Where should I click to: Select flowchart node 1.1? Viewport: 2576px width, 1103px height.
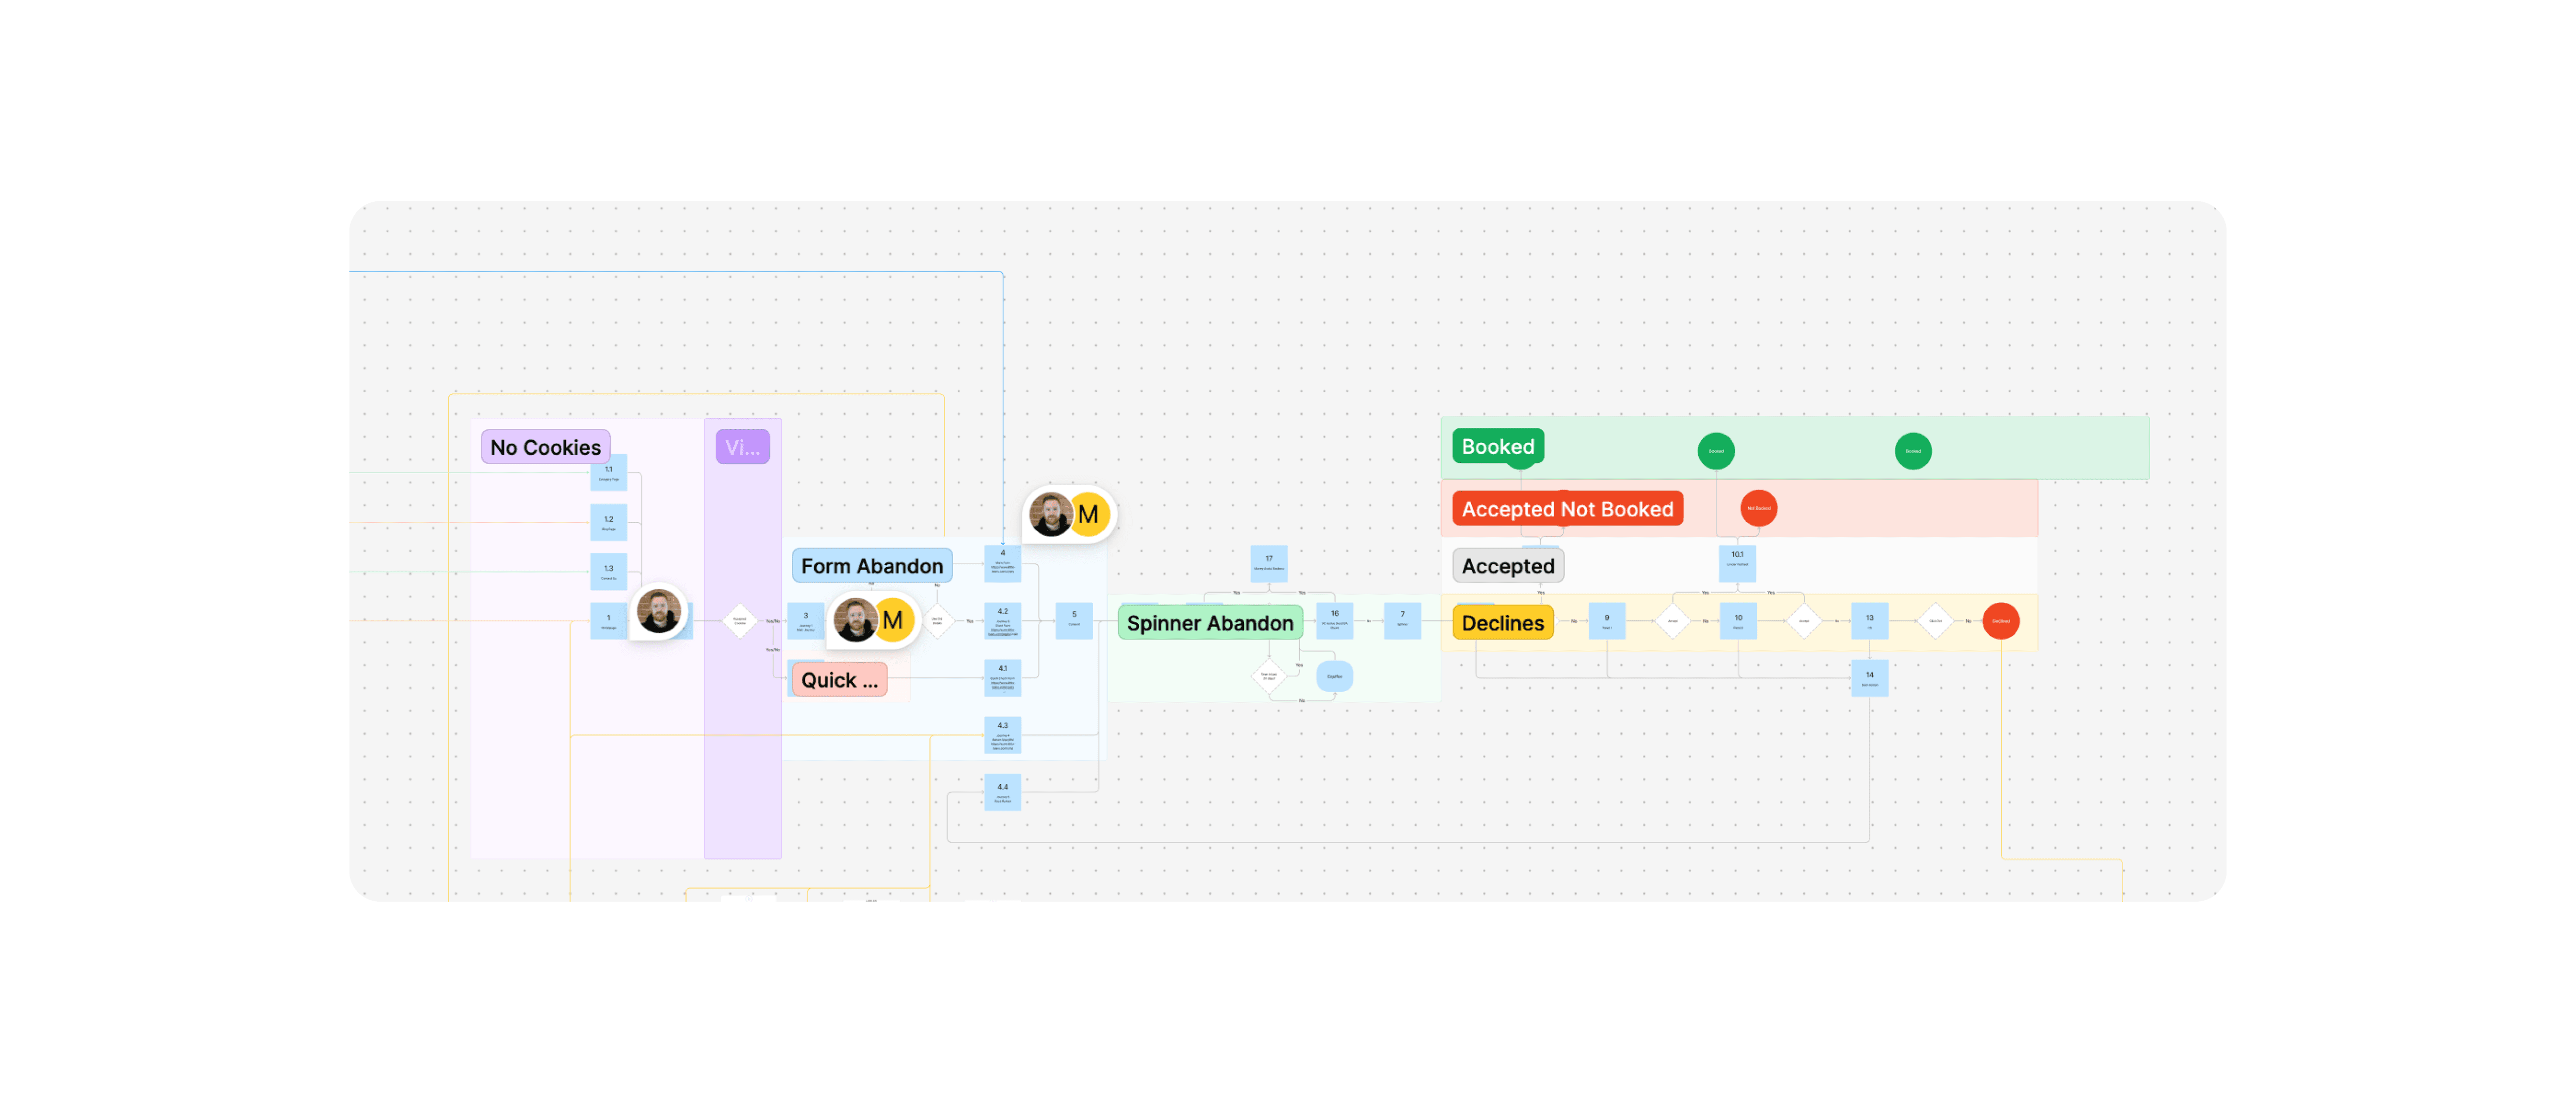pos(608,473)
